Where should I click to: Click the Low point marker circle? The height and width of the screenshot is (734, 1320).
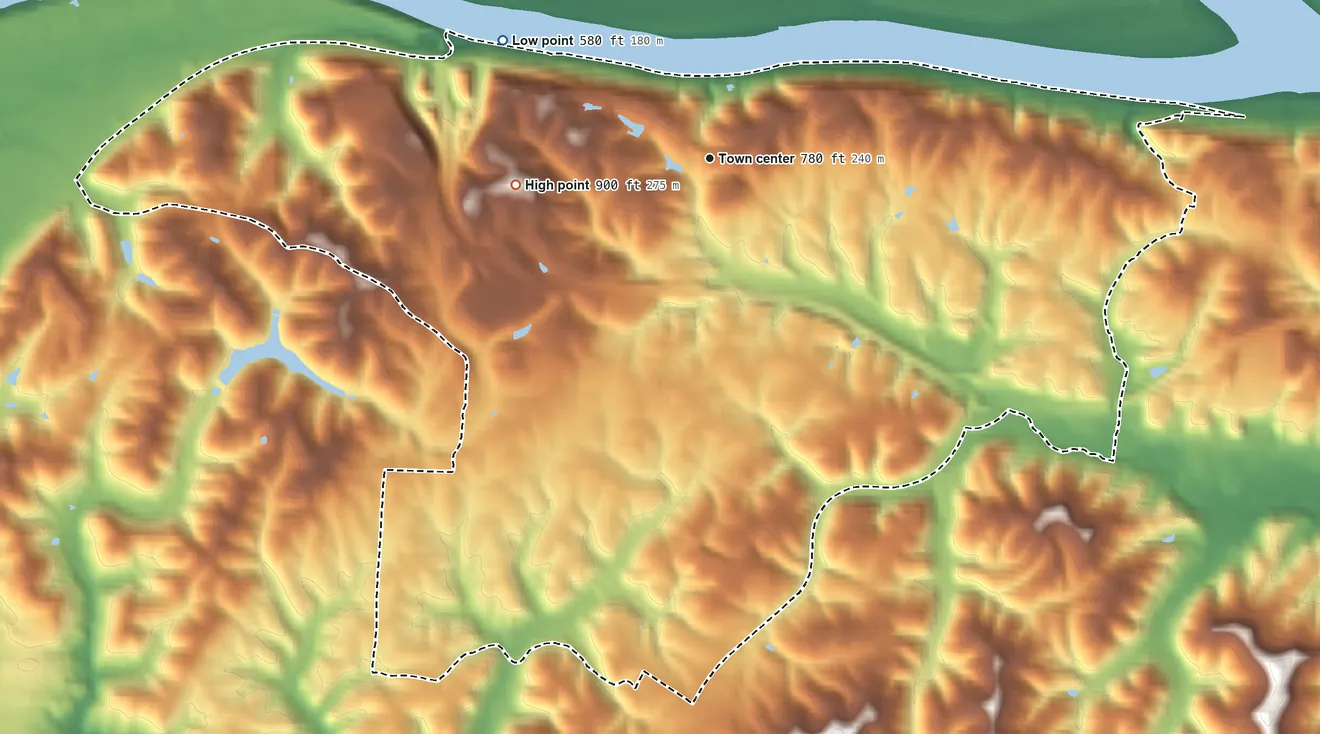502,40
